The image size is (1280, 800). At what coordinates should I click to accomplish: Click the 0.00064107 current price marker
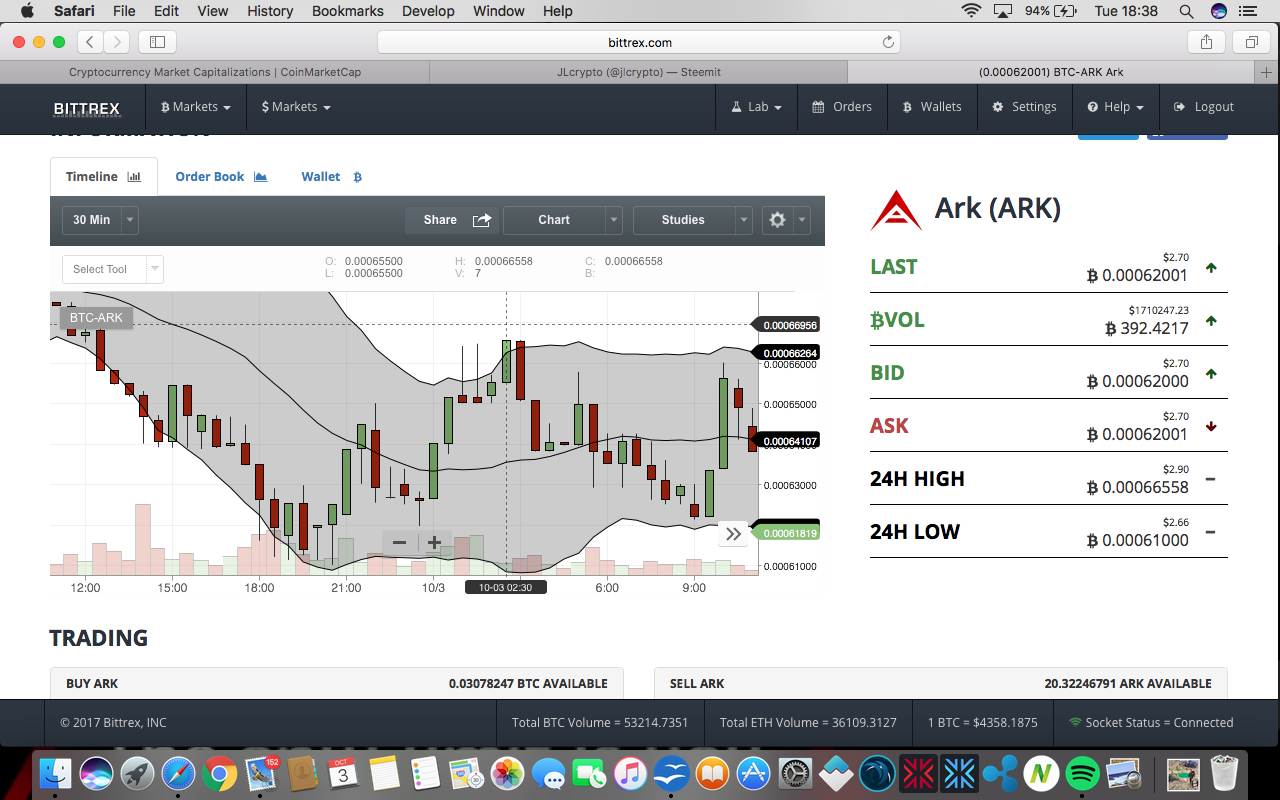(786, 441)
